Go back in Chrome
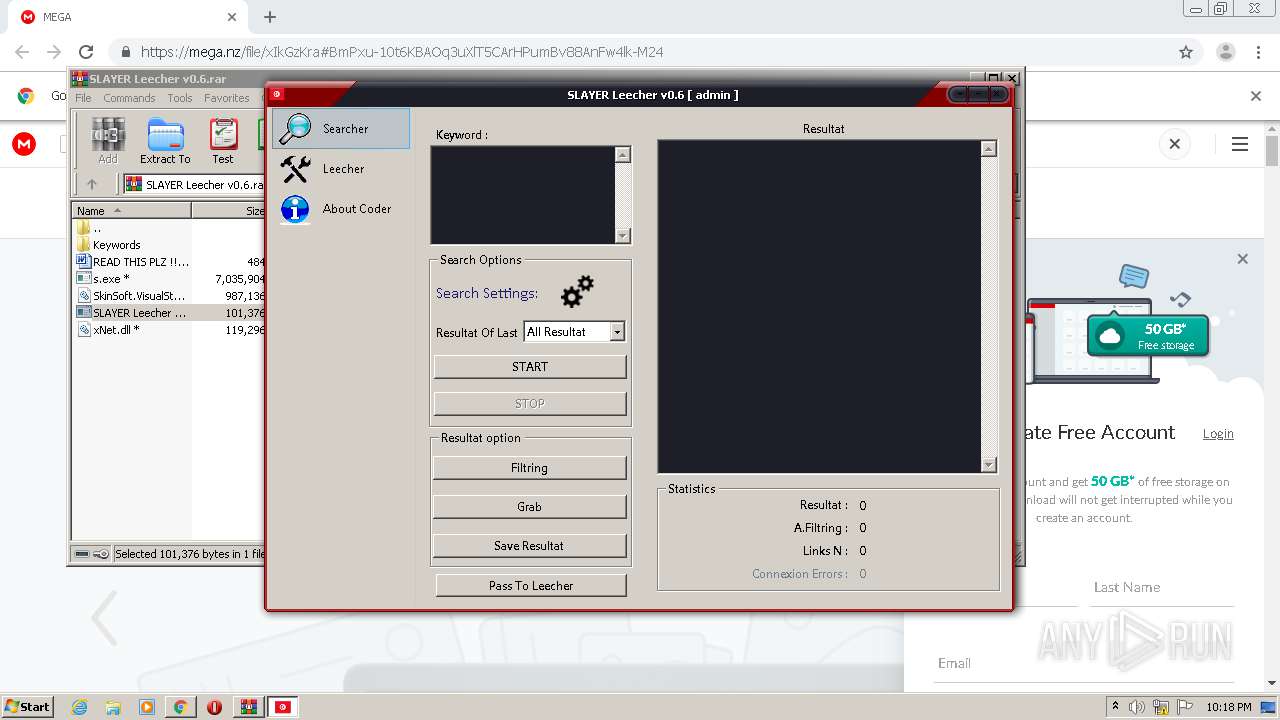Screen dimensions: 1280x720 pos(22,52)
